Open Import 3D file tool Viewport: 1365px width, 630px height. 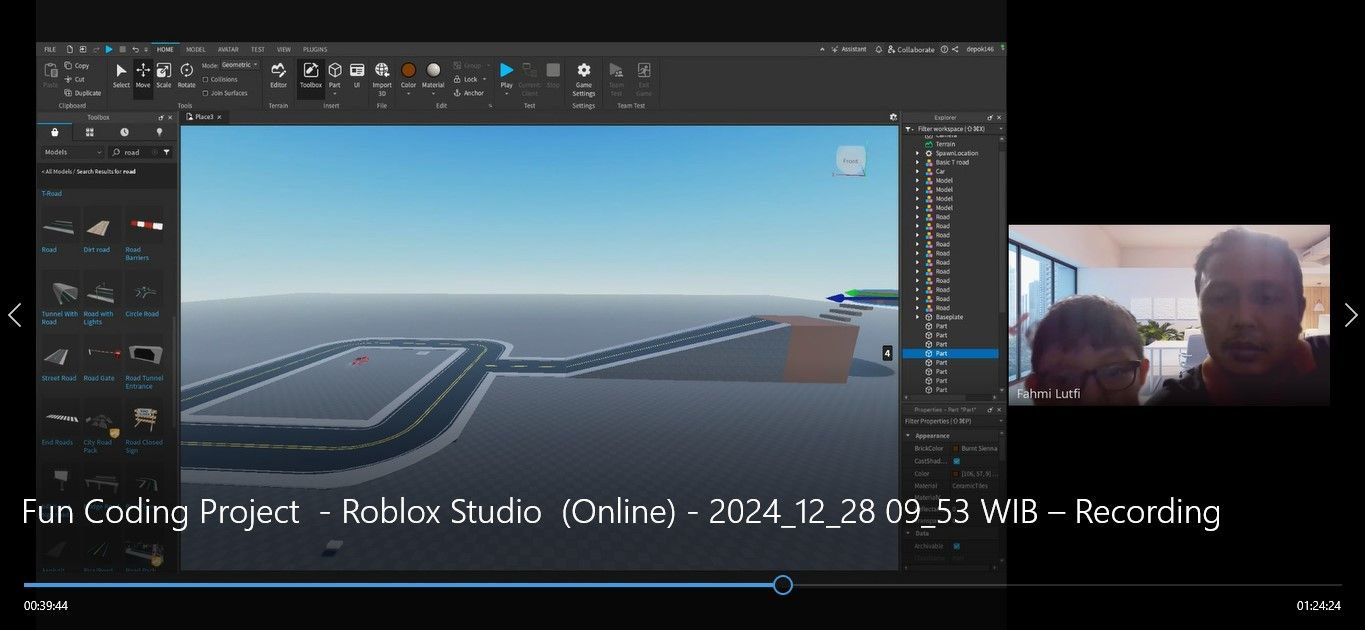(382, 78)
